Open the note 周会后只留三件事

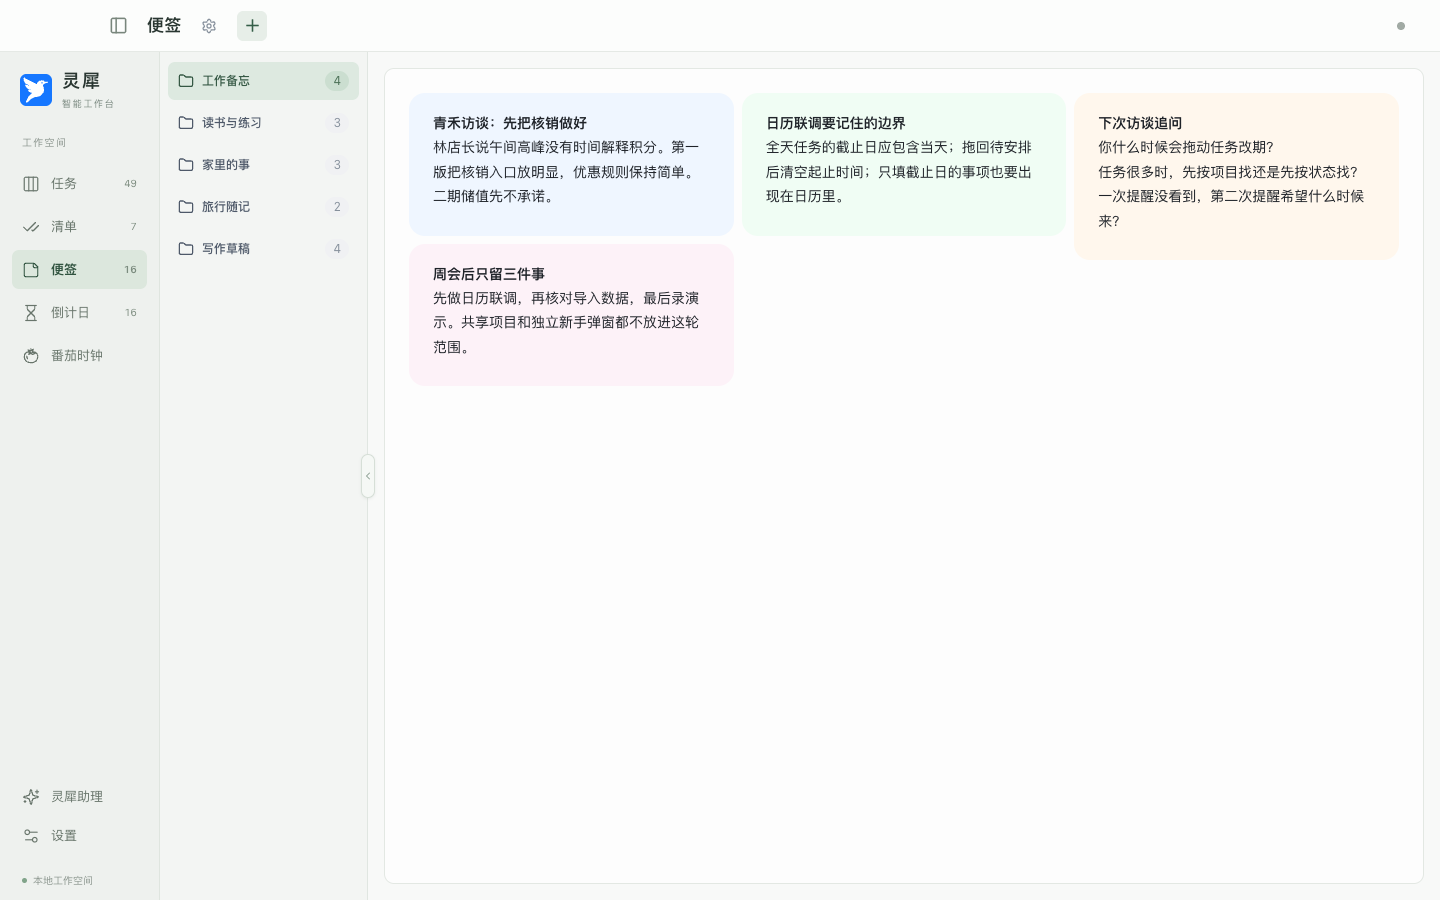571,315
